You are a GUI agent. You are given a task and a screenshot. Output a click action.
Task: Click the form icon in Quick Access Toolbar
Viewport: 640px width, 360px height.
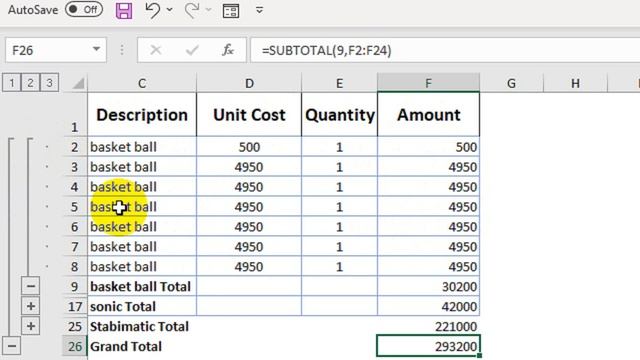231,10
